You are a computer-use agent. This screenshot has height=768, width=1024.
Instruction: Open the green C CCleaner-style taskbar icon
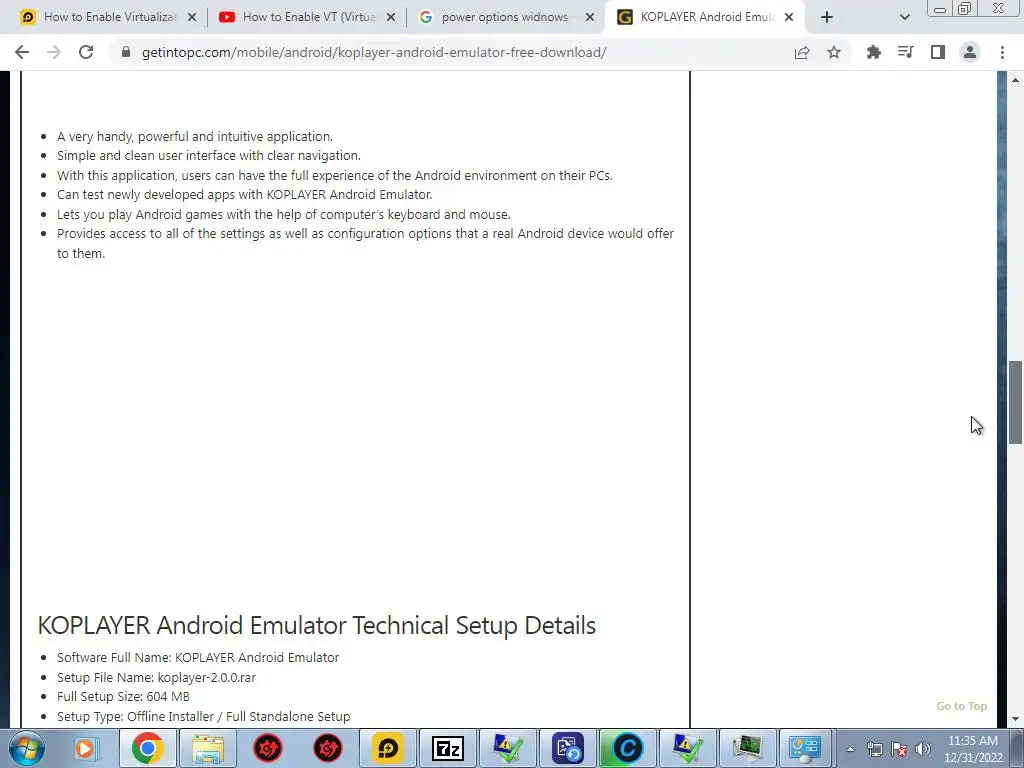[628, 748]
